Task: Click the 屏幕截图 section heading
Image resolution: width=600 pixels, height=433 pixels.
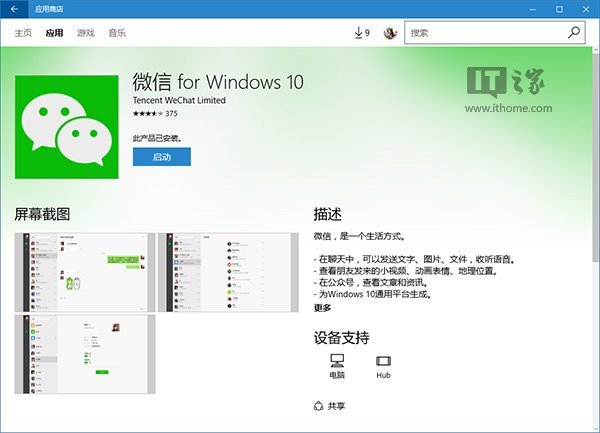Action: [x=42, y=214]
